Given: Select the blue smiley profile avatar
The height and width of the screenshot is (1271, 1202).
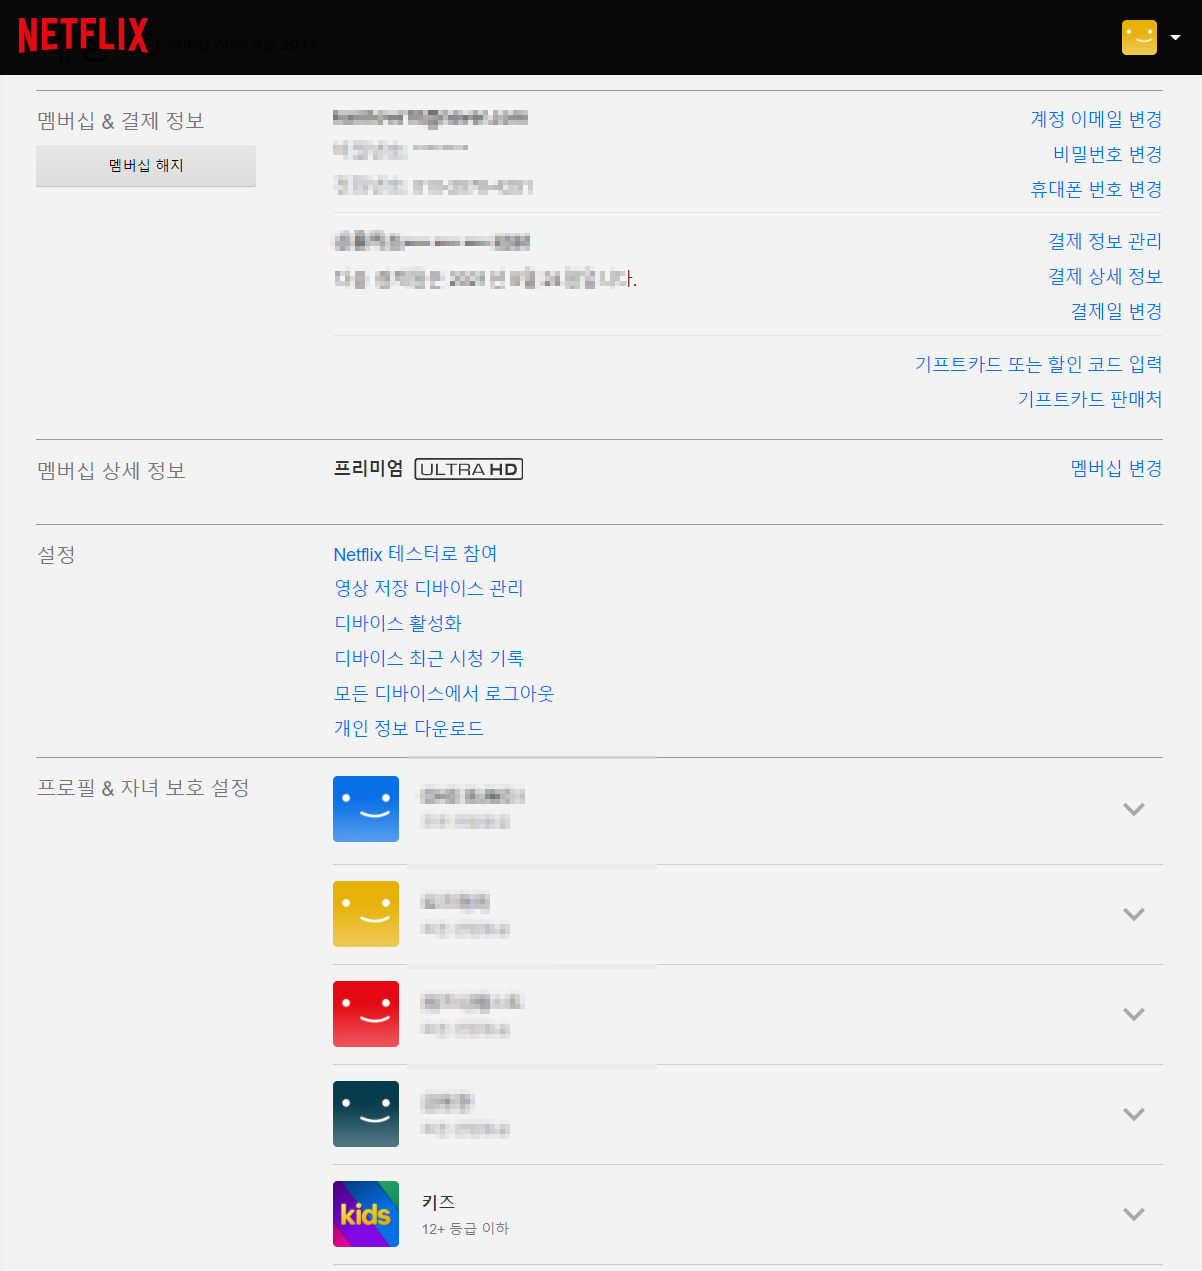Looking at the screenshot, I should coord(366,808).
